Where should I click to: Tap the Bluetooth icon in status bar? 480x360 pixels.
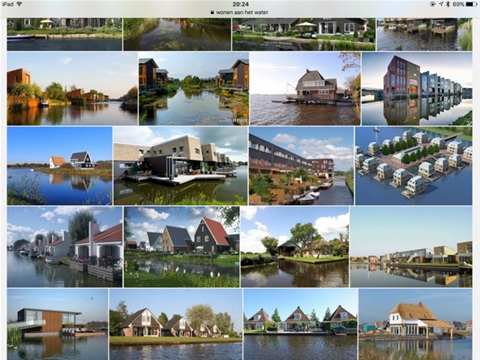[x=448, y=4]
